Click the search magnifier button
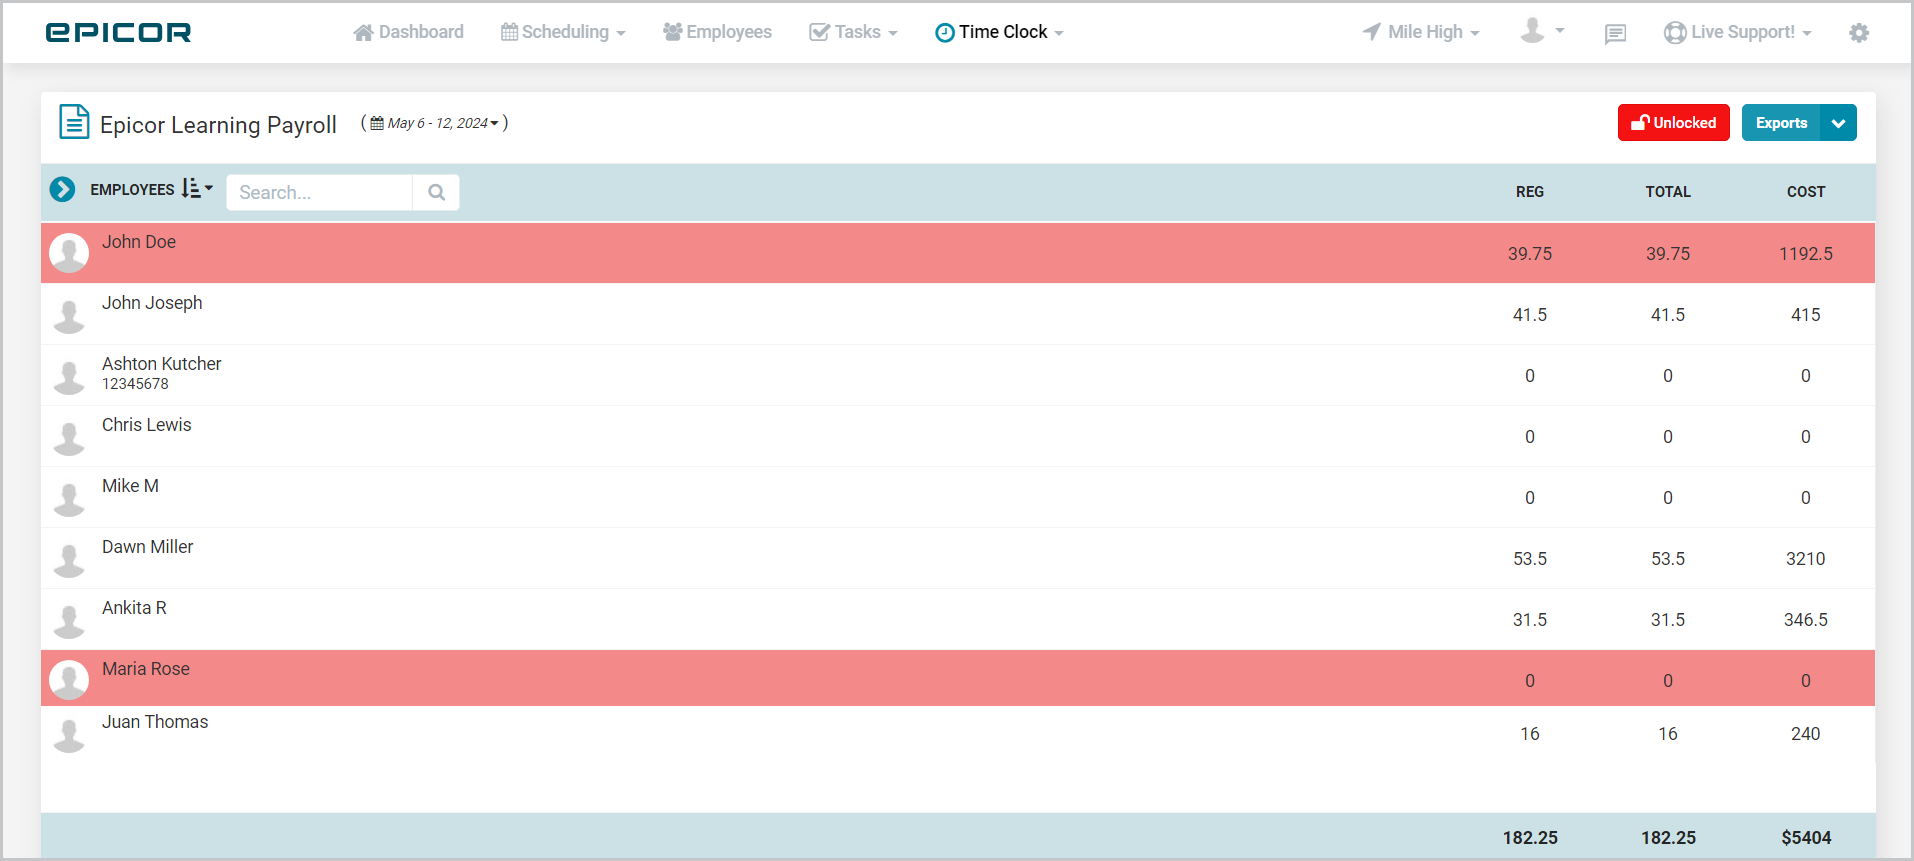The image size is (1914, 861). [437, 193]
